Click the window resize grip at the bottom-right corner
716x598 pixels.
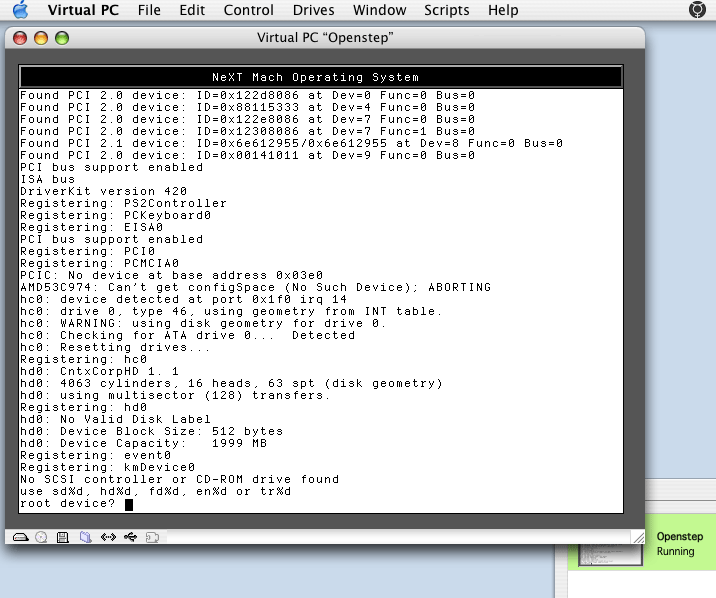click(x=638, y=537)
